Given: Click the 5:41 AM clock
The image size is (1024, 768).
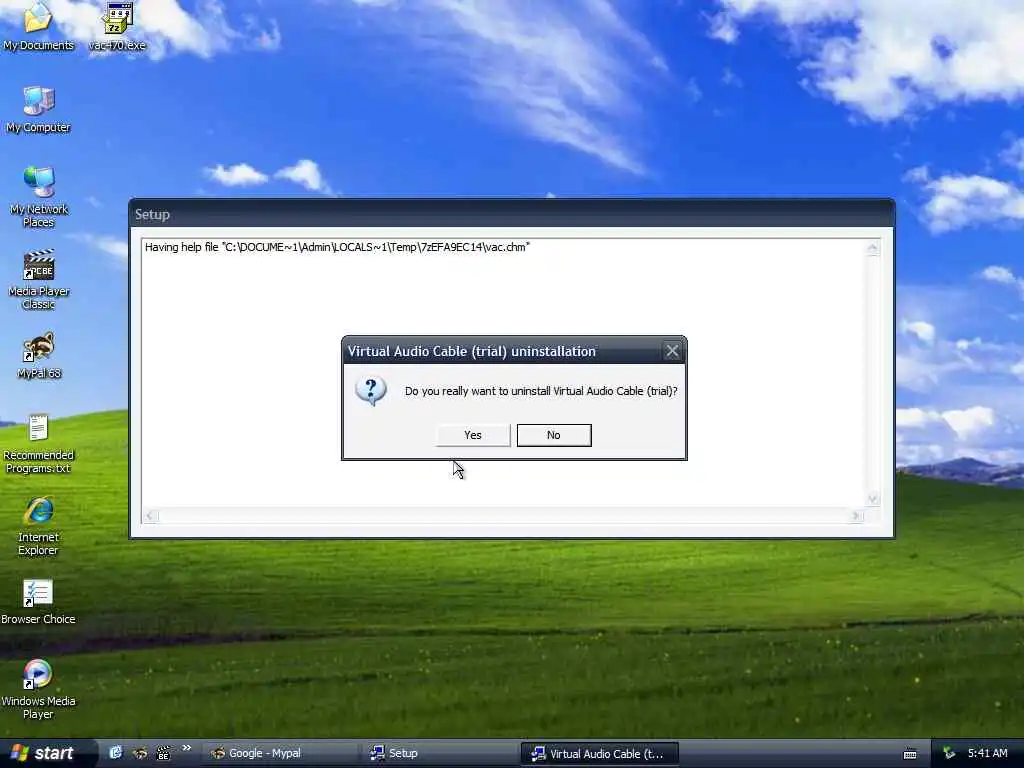Looking at the screenshot, I should 987,753.
